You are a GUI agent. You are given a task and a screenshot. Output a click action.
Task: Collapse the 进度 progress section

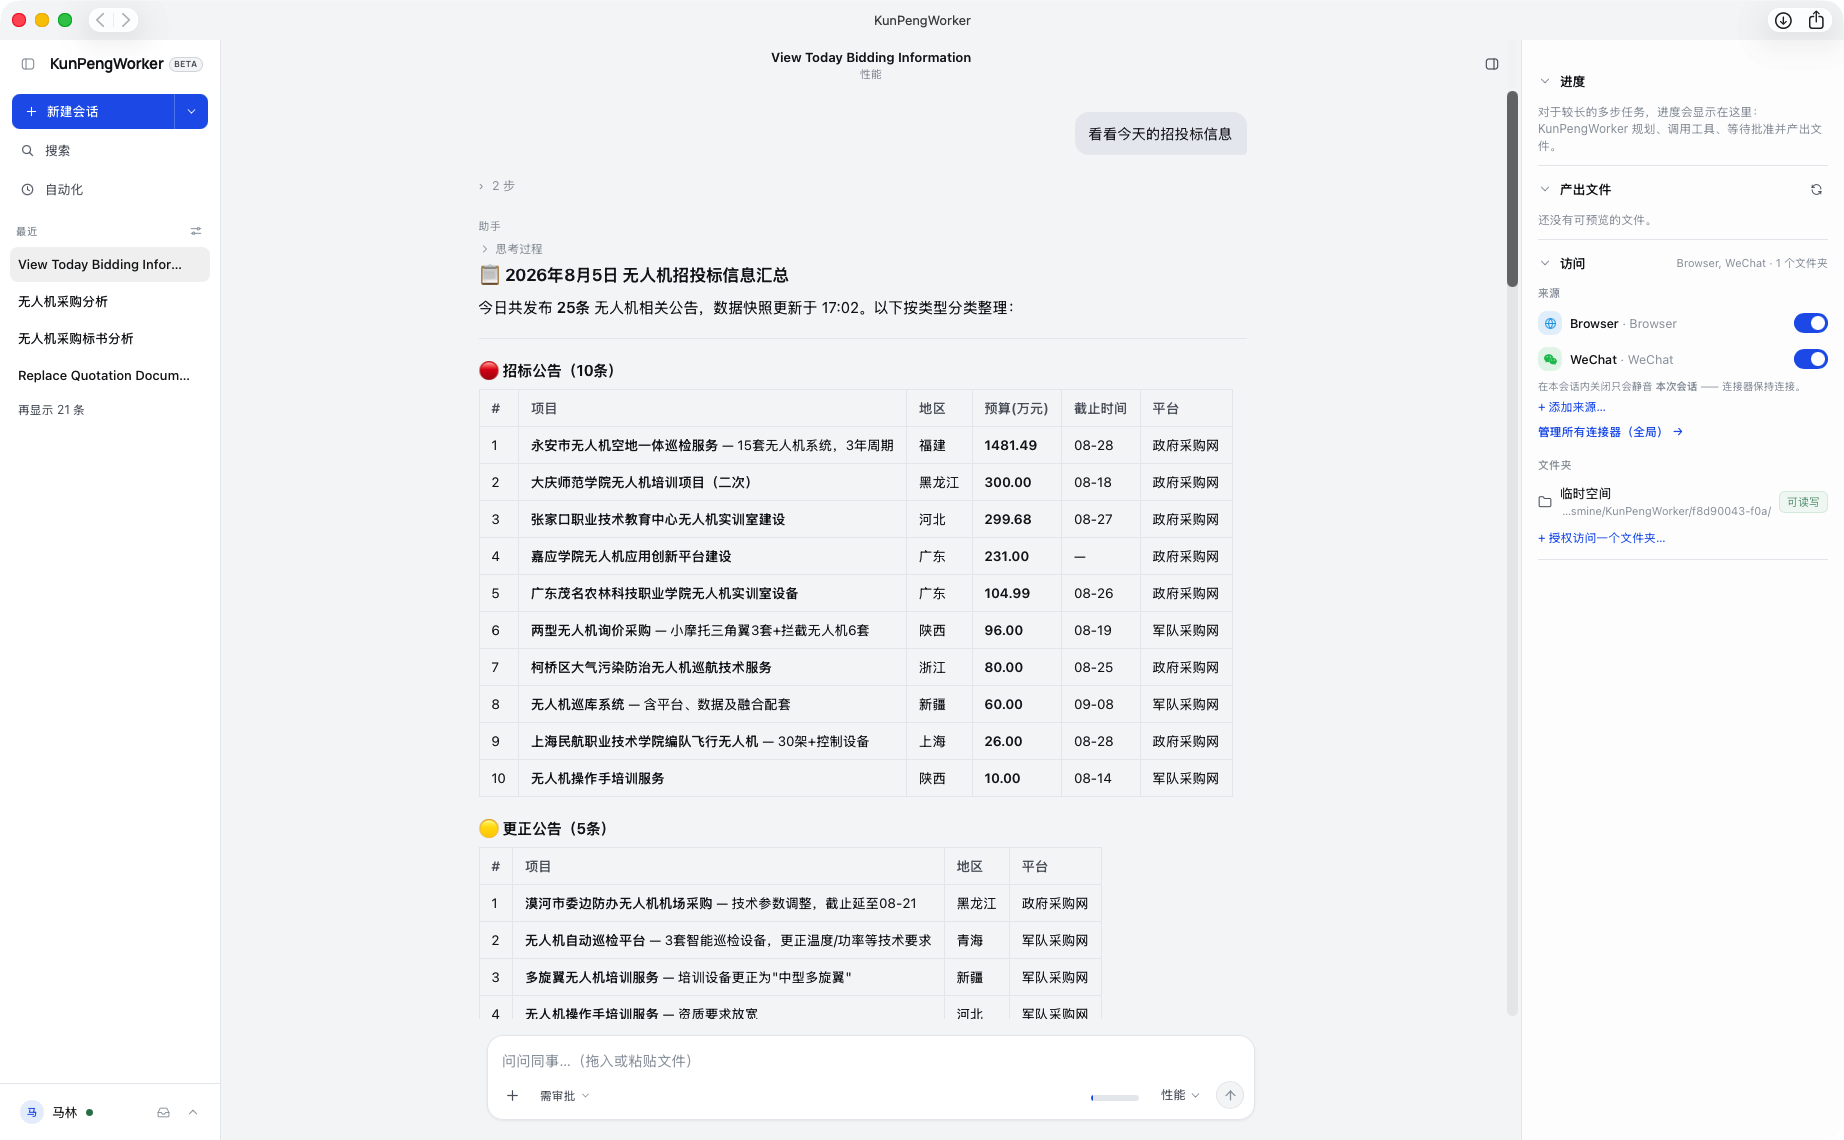click(1545, 82)
